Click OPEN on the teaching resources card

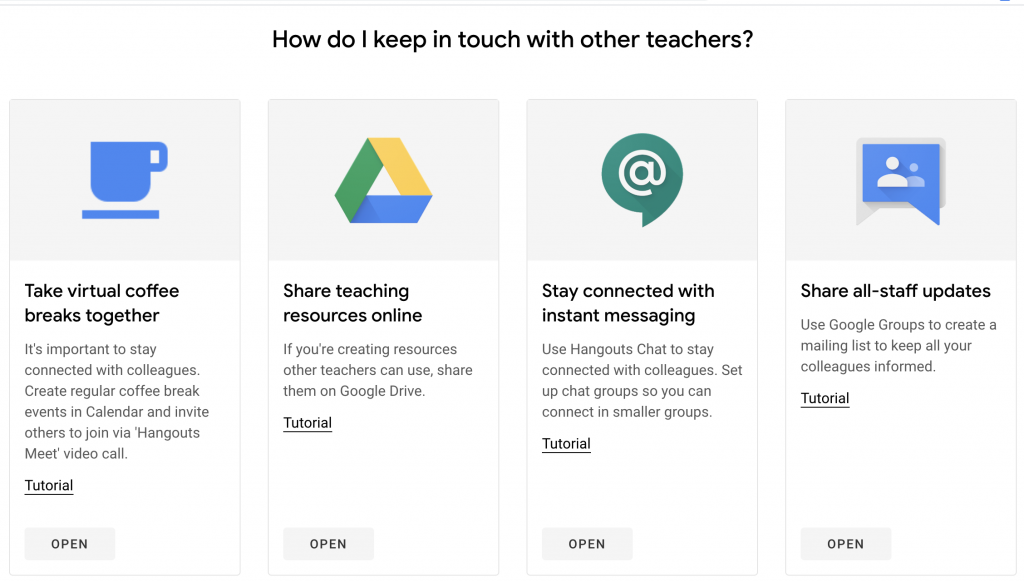coord(328,543)
